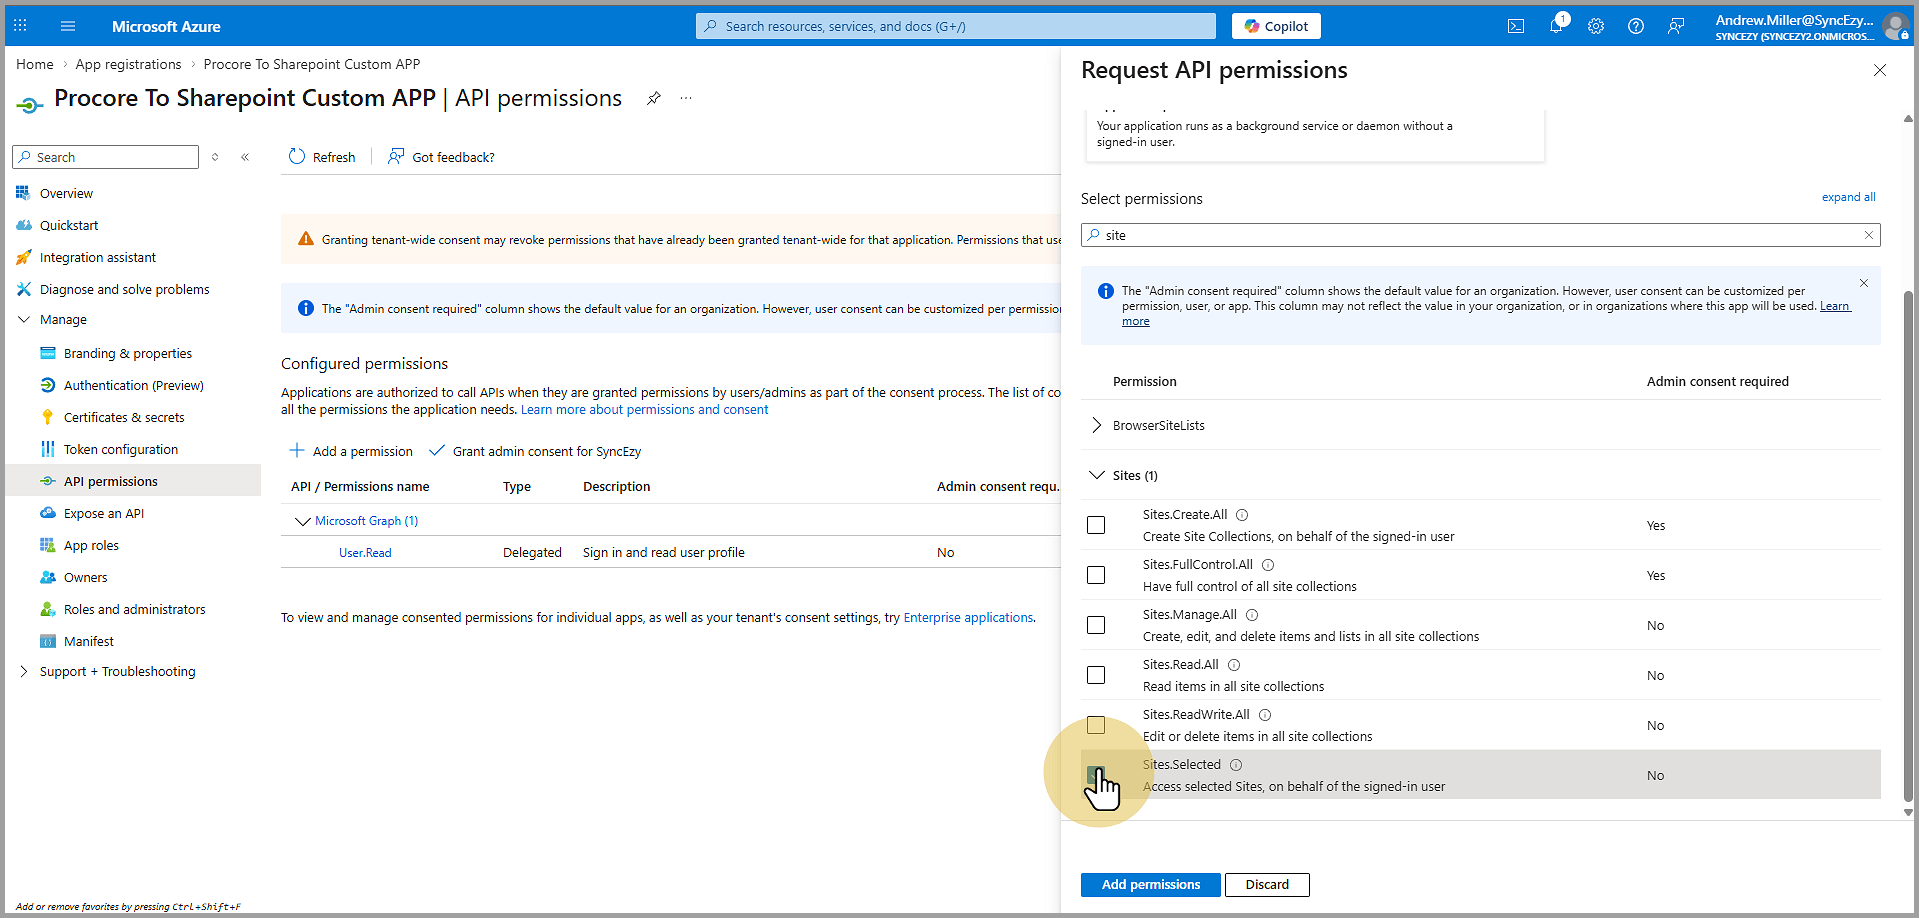Expand Support + Troubleshooting section
1919x918 pixels.
(24, 671)
